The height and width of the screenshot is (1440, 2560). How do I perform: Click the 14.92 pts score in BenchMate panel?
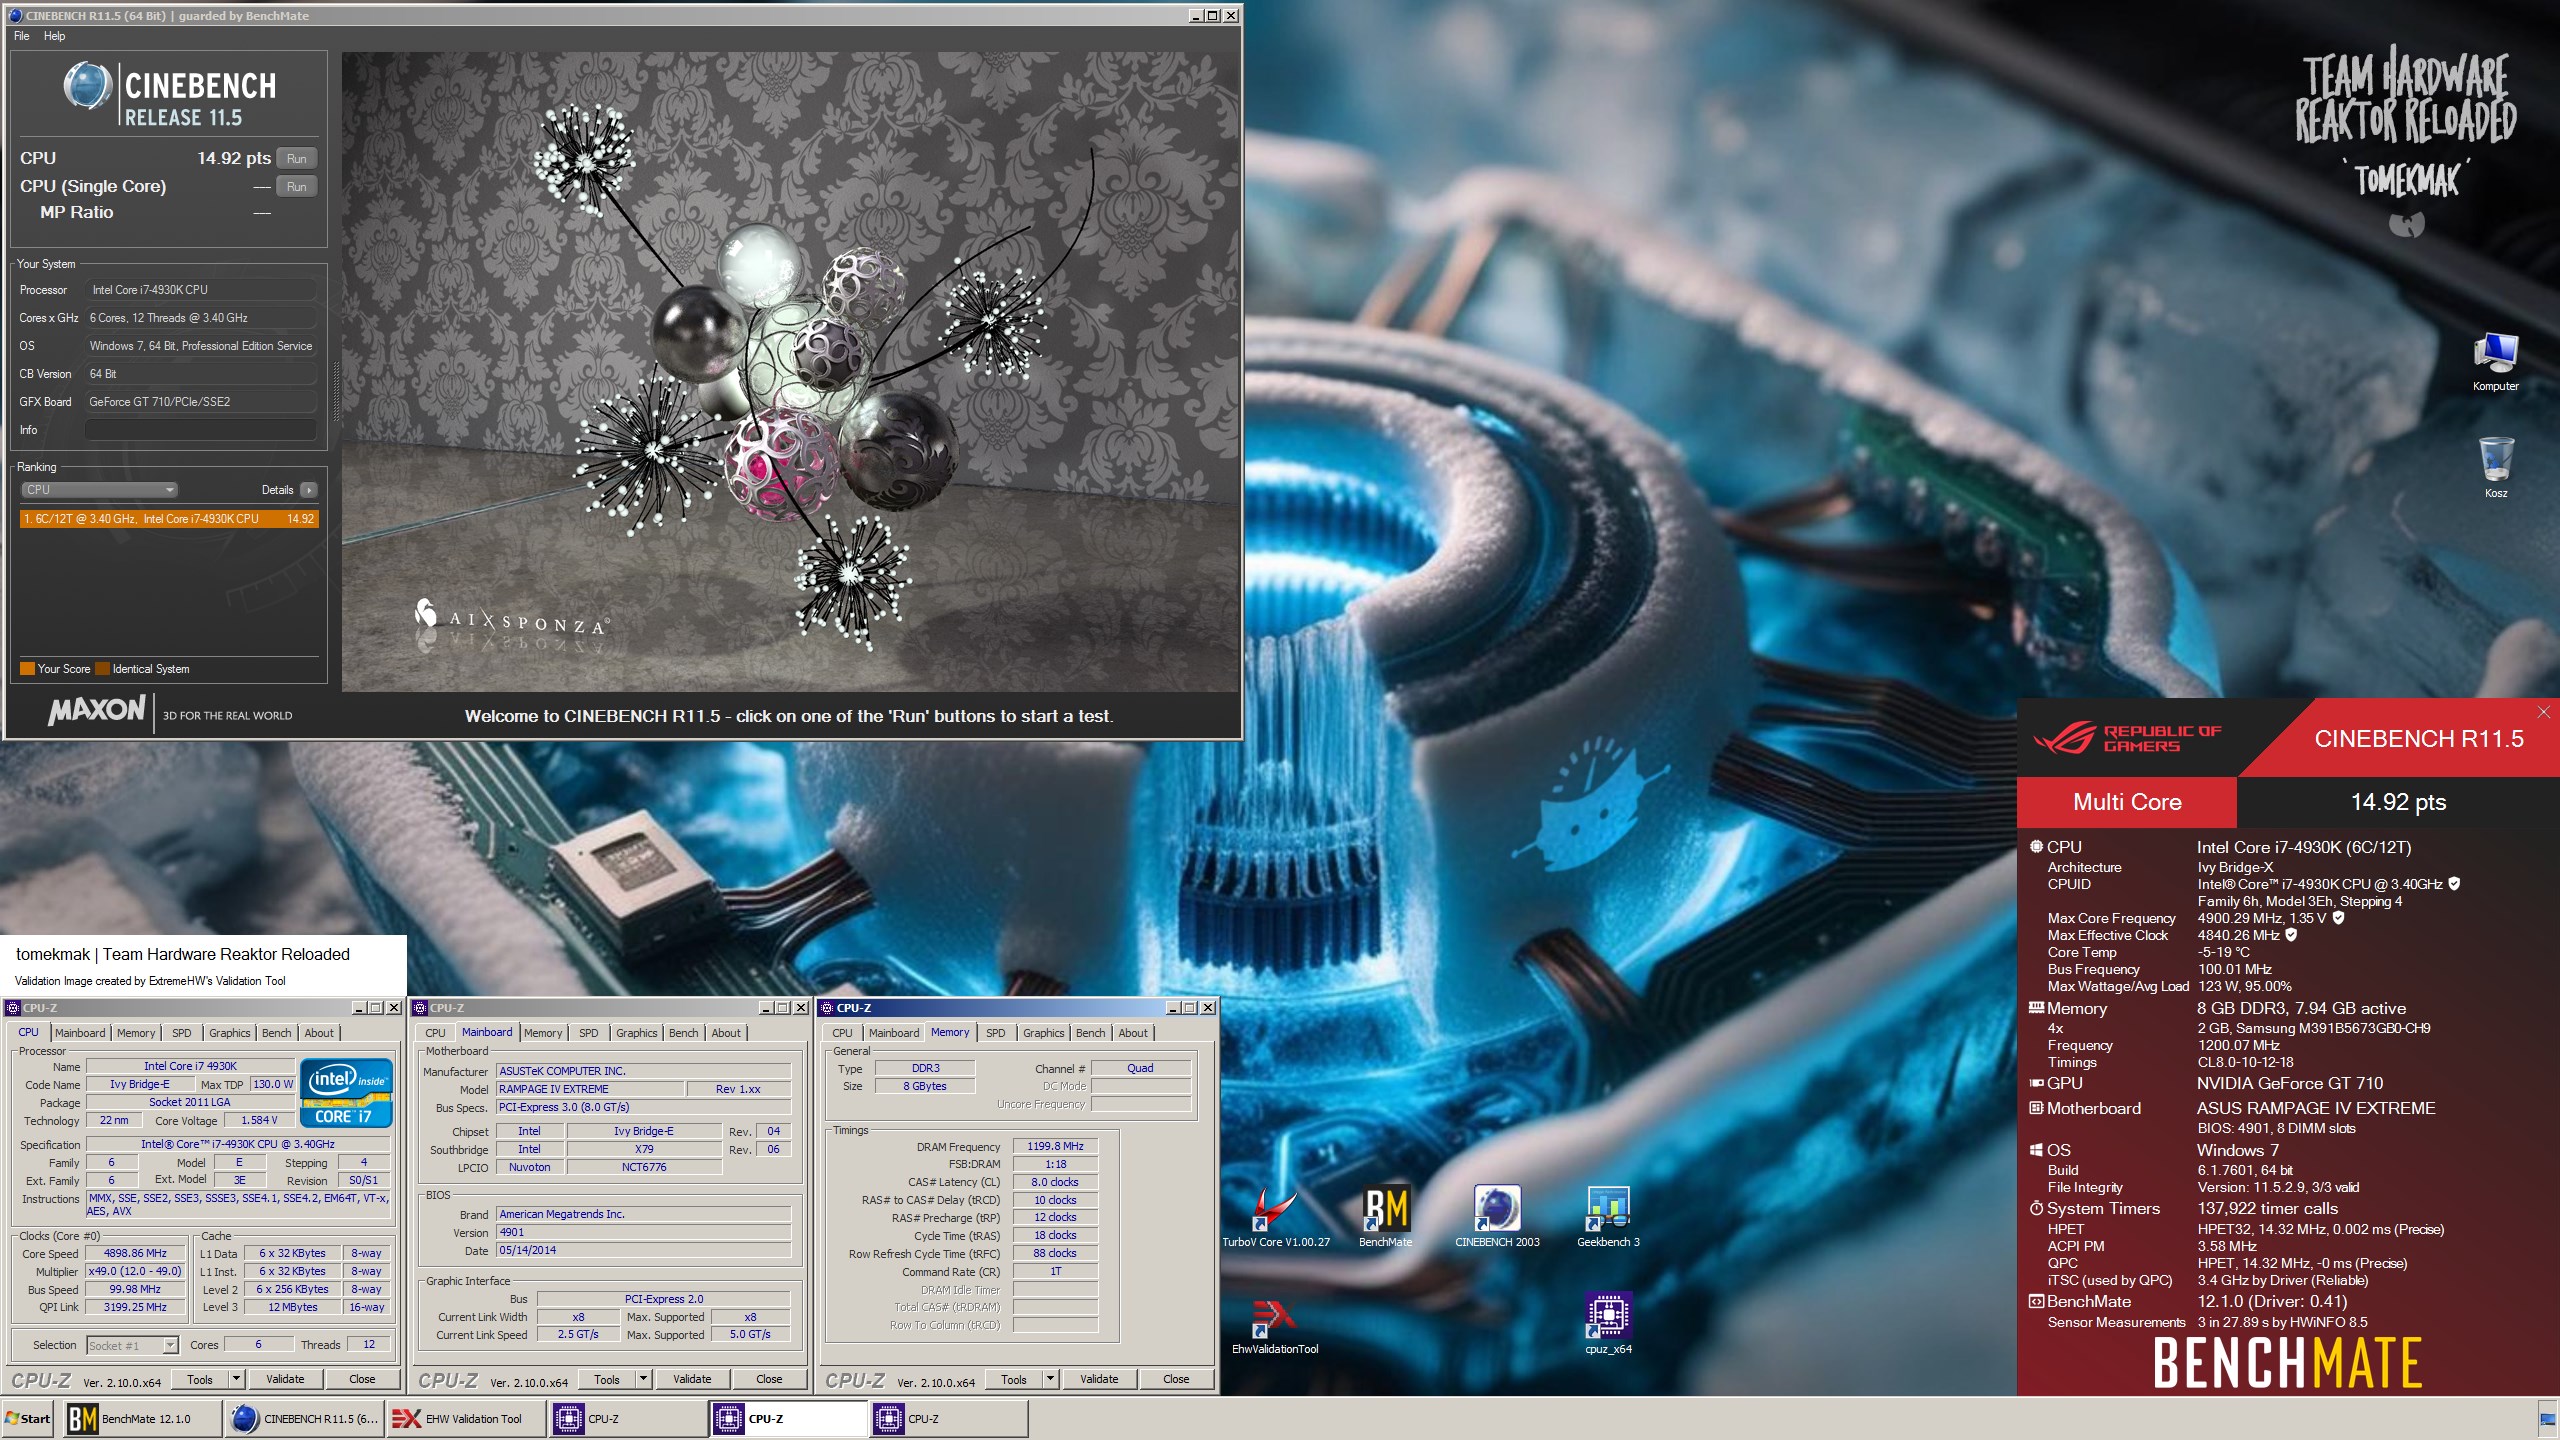pos(2398,802)
